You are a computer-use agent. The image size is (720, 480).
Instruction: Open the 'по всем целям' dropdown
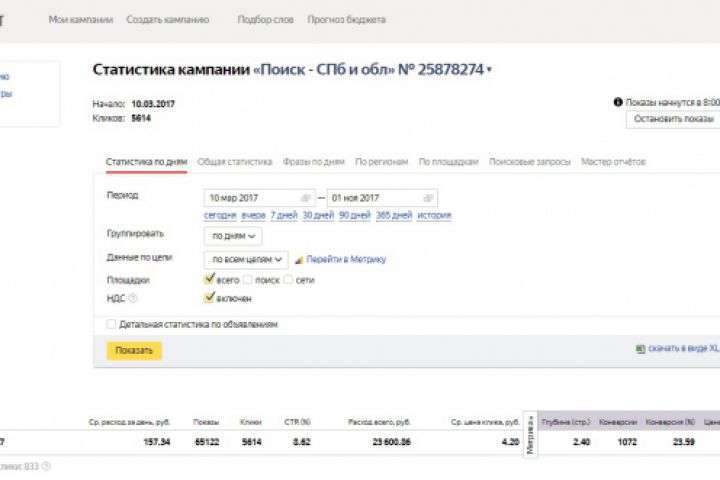245,259
